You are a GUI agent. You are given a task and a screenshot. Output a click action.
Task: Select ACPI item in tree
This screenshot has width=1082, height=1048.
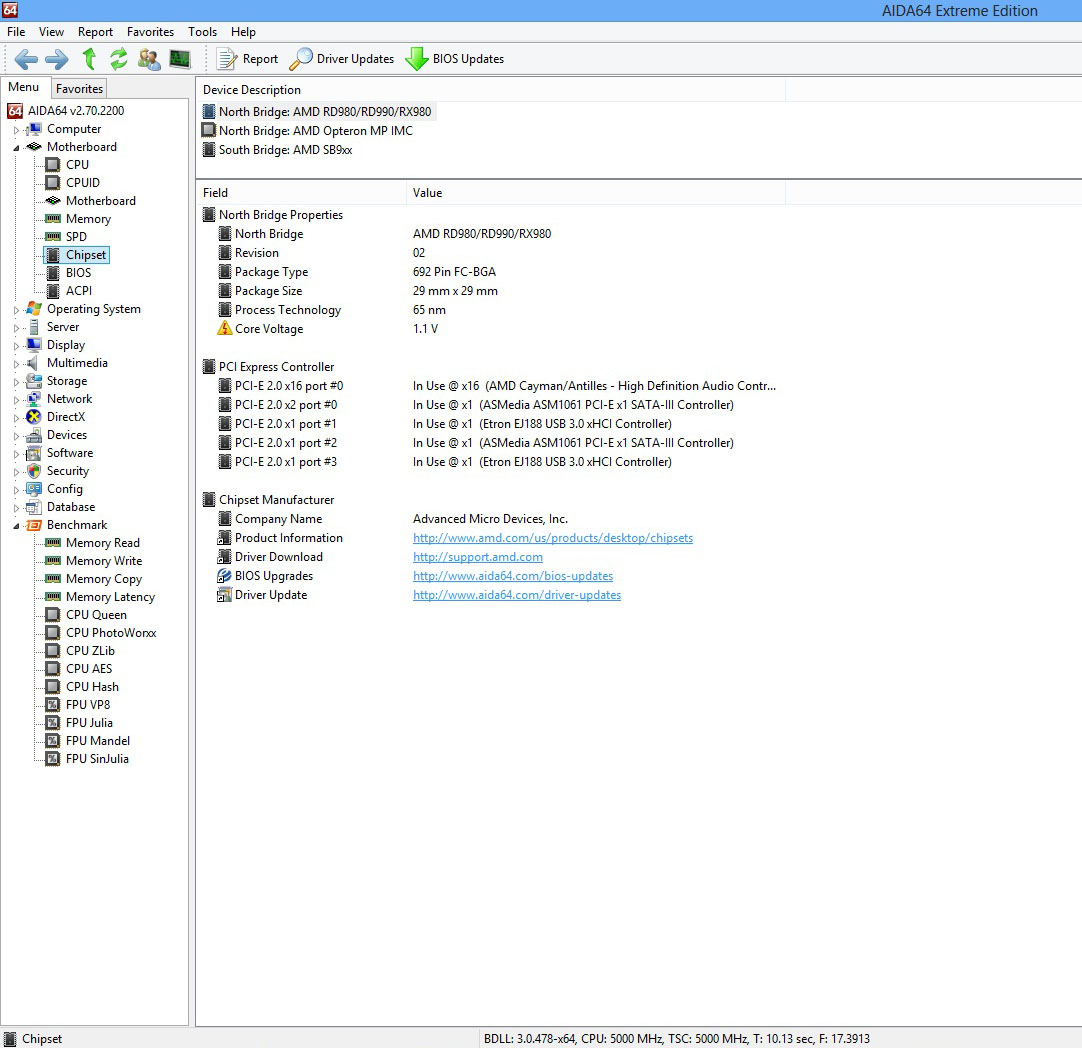[x=79, y=290]
